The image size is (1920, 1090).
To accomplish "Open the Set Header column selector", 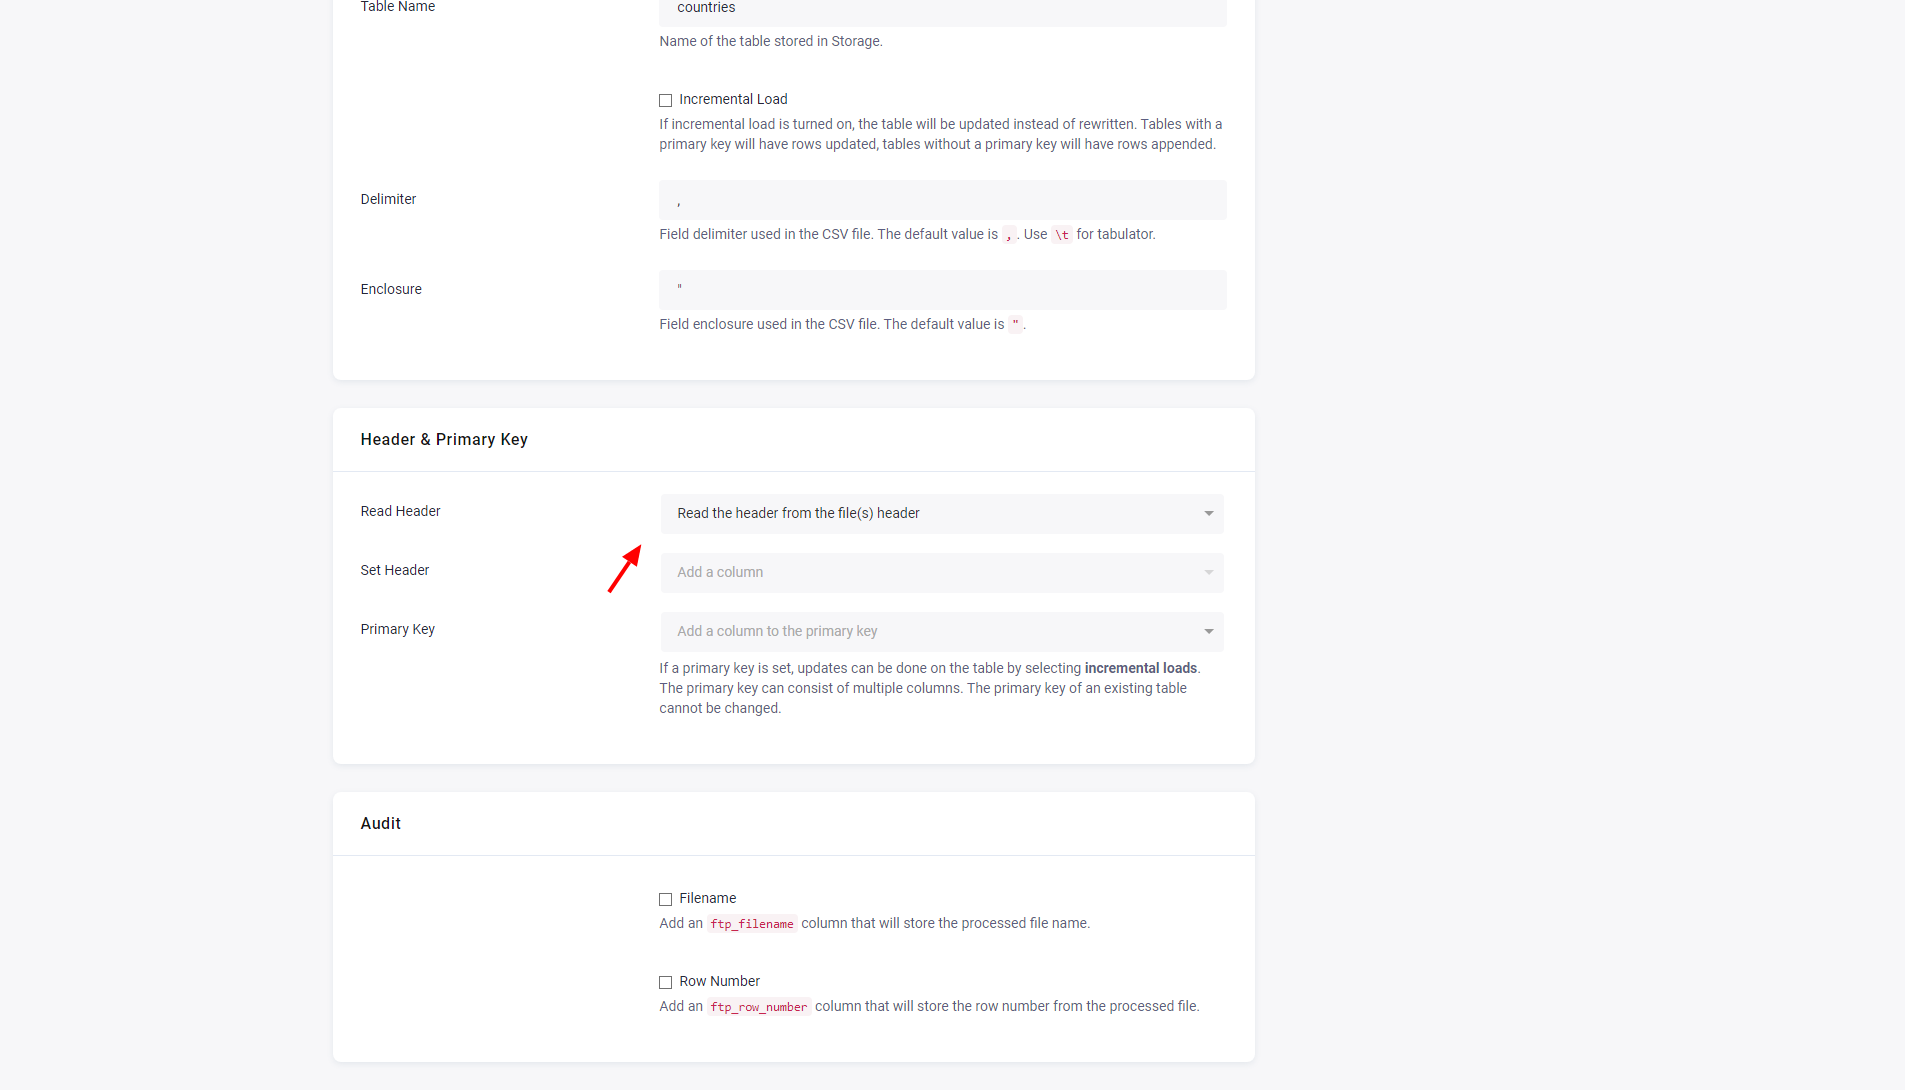I will (x=942, y=573).
